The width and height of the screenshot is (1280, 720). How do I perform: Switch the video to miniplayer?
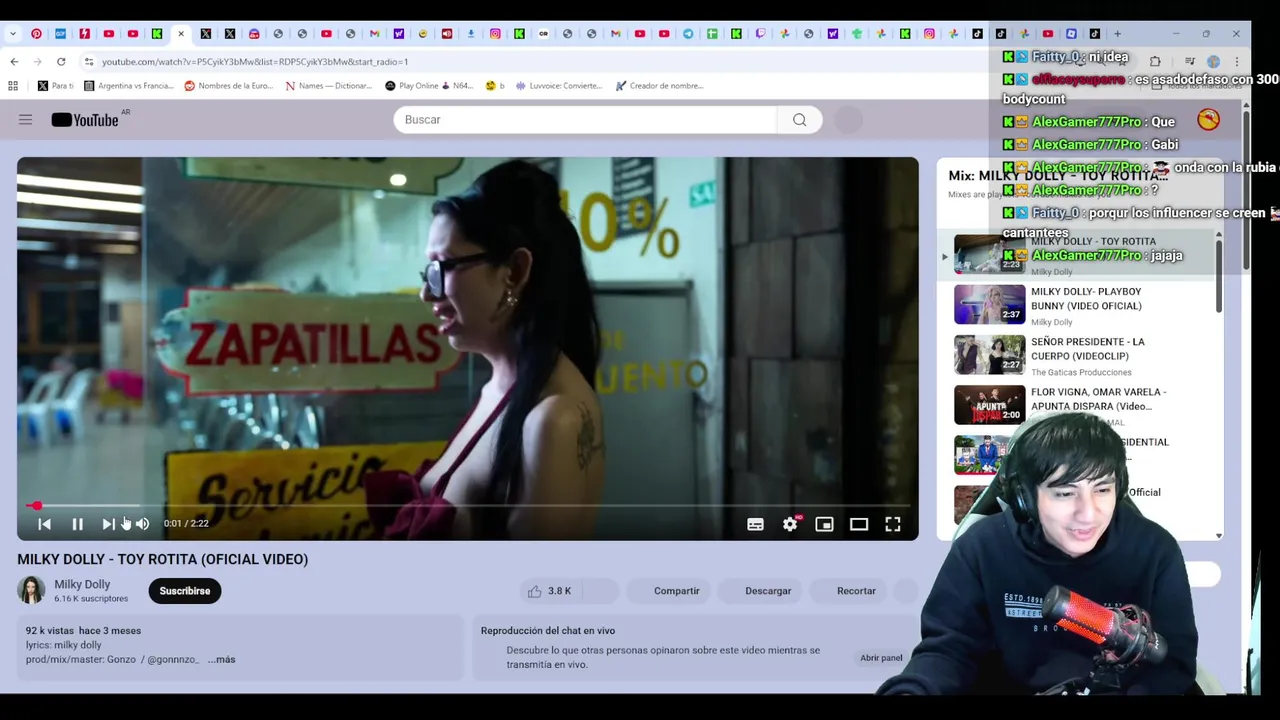[824, 524]
